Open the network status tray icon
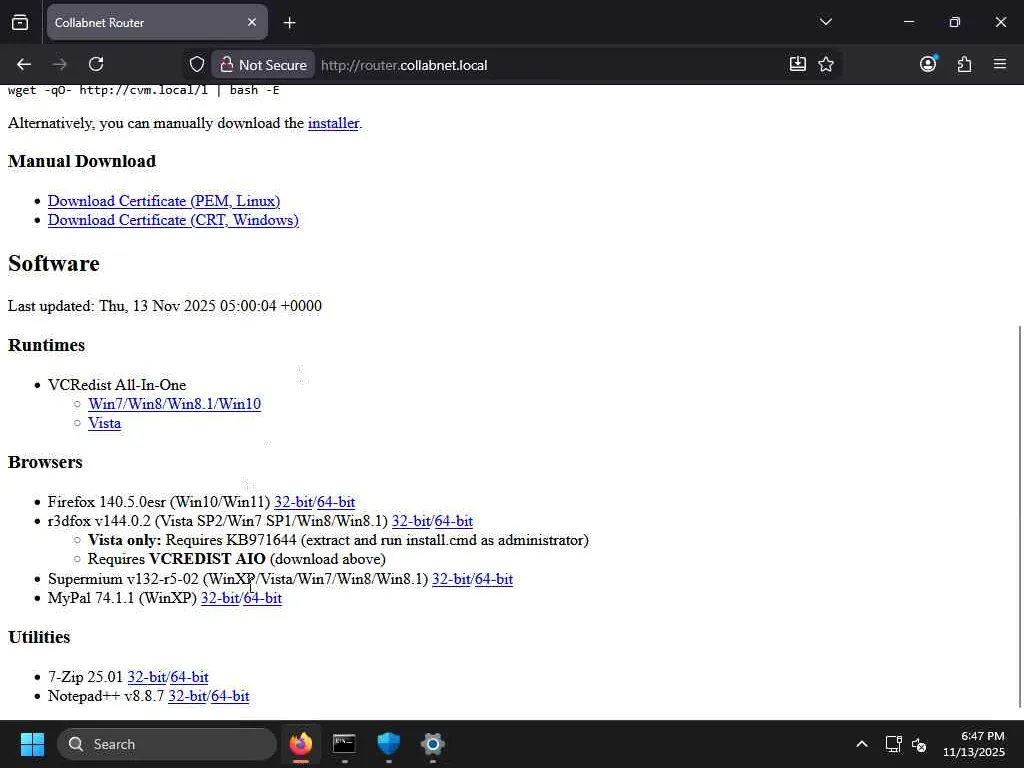 (893, 744)
